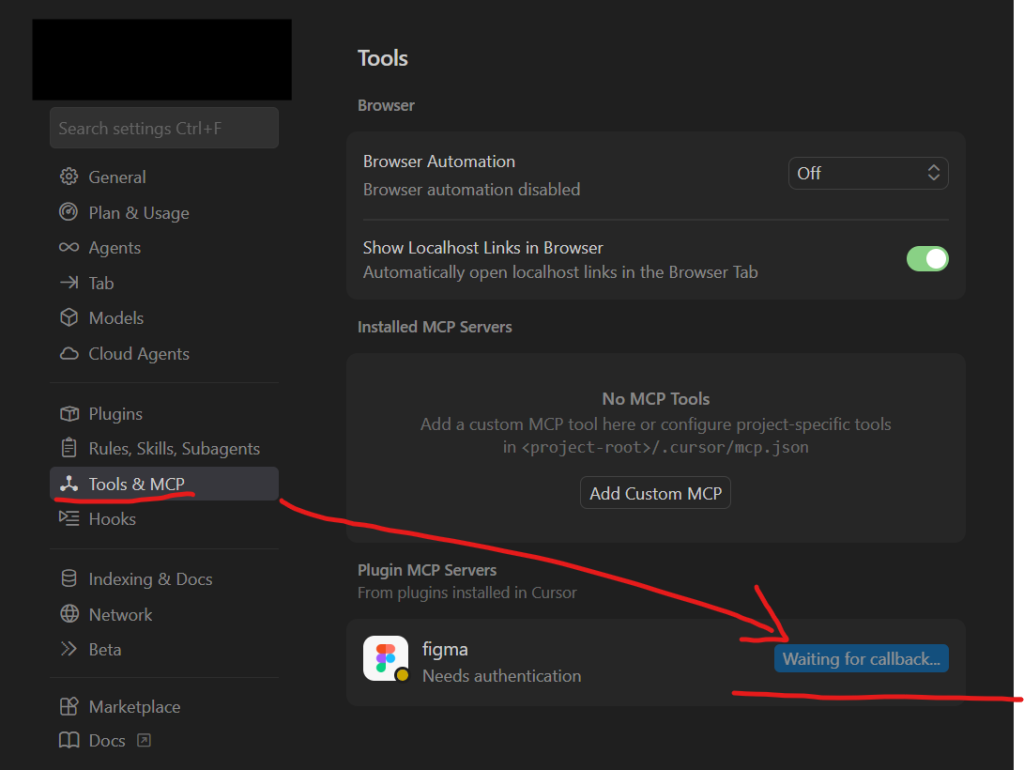1024x770 pixels.
Task: Select the Hooks icon in sidebar
Action: pyautogui.click(x=69, y=519)
